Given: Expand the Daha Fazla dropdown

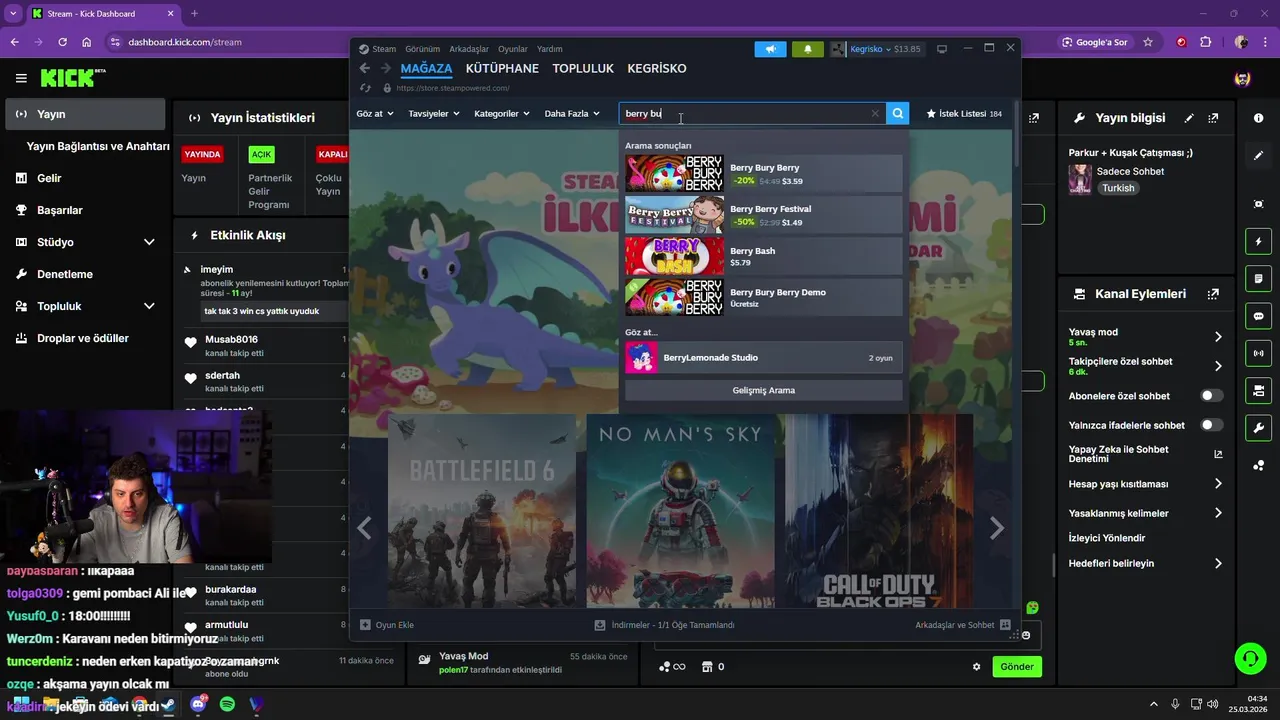Looking at the screenshot, I should 572,113.
